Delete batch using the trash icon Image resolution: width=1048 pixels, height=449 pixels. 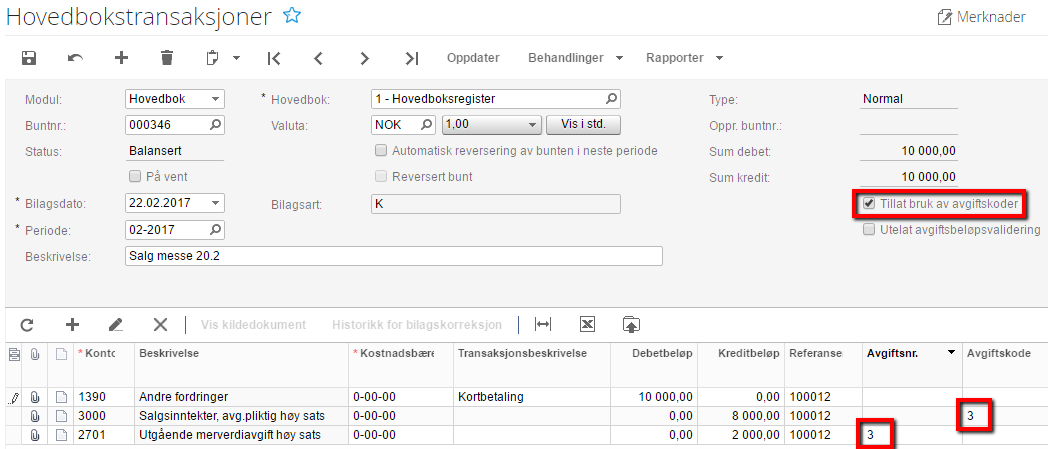click(x=167, y=58)
